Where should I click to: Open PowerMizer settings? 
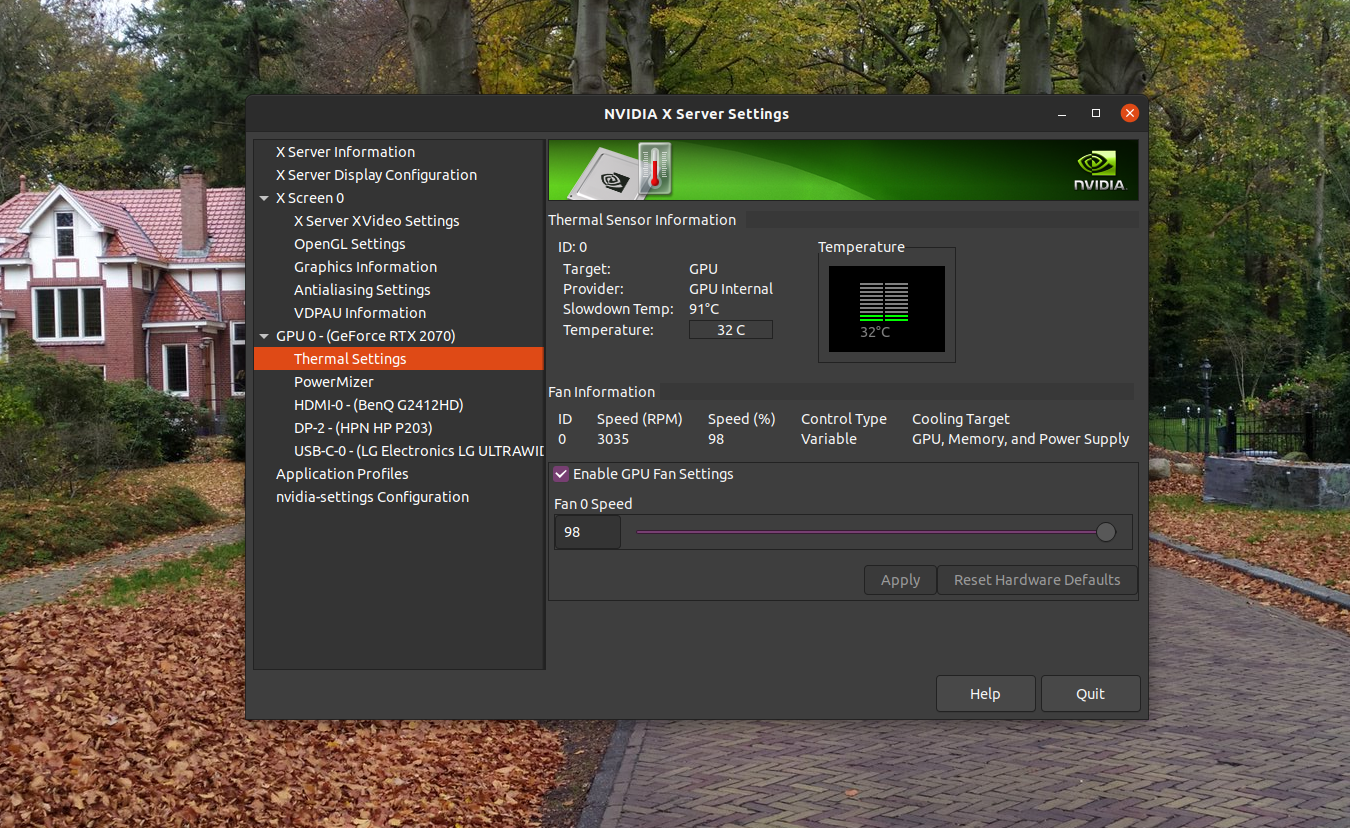pyautogui.click(x=334, y=382)
